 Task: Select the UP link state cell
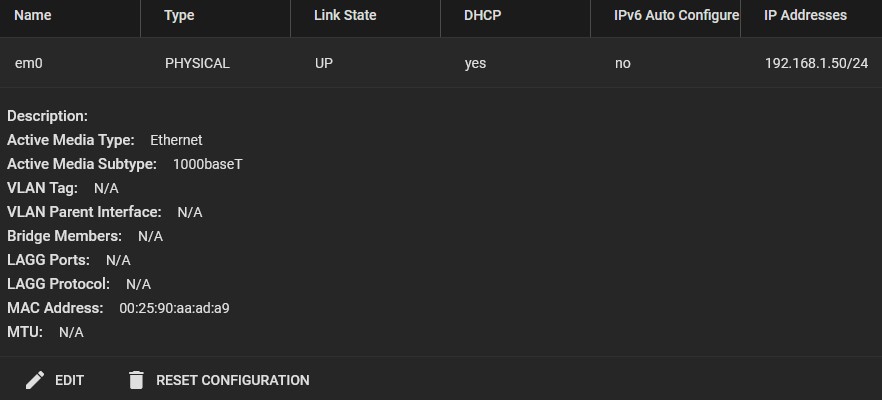(323, 64)
